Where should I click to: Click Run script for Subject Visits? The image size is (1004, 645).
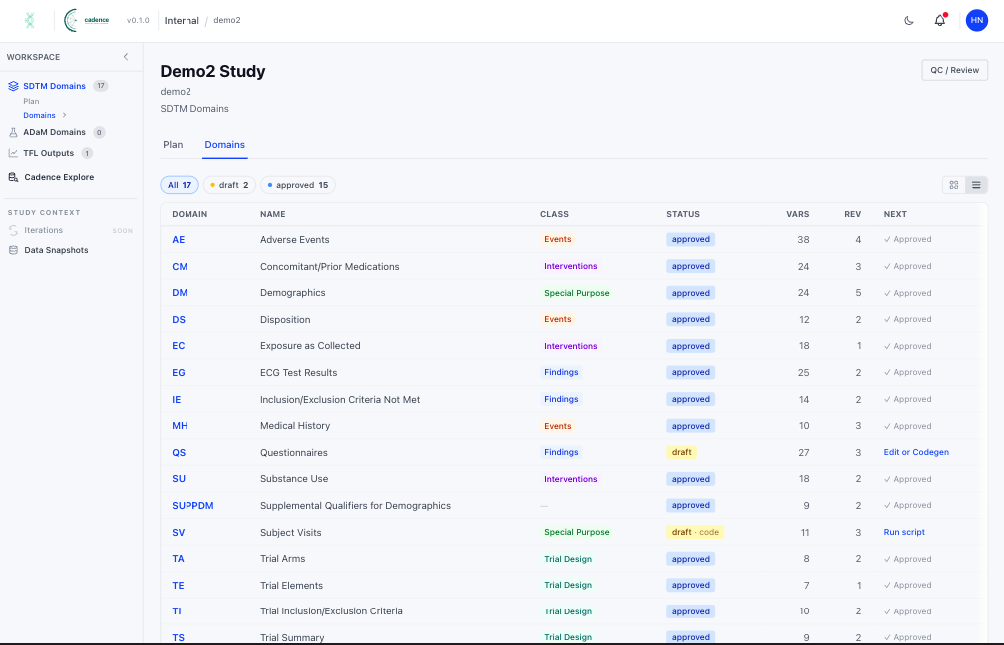(904, 532)
